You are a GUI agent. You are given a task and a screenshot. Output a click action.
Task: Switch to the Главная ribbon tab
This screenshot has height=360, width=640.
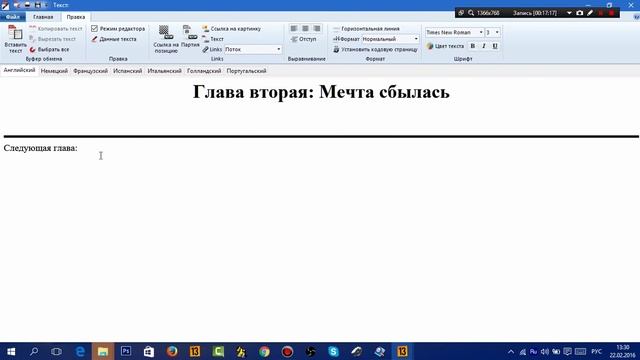tap(43, 17)
